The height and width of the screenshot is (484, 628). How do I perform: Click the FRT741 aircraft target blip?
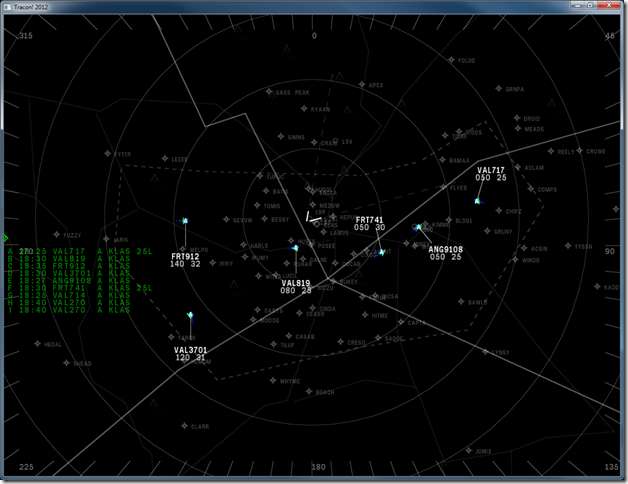(x=382, y=252)
